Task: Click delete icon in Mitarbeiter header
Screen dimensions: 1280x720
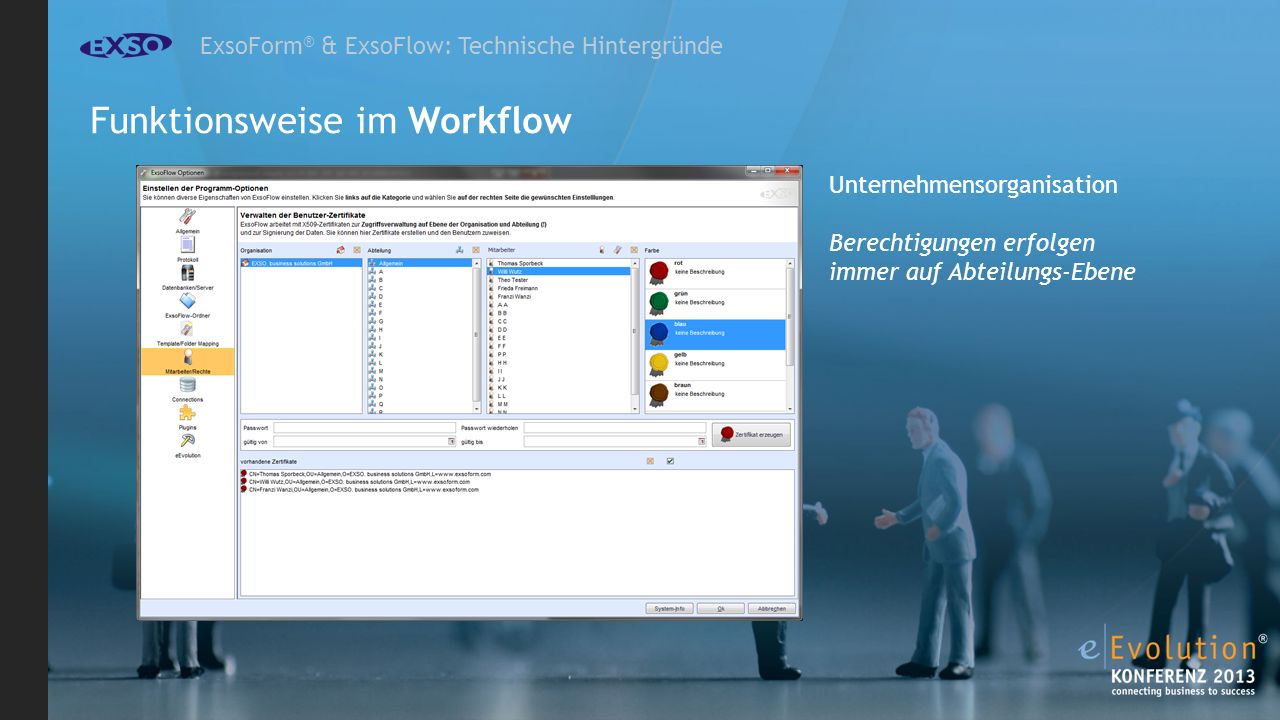Action: [632, 250]
